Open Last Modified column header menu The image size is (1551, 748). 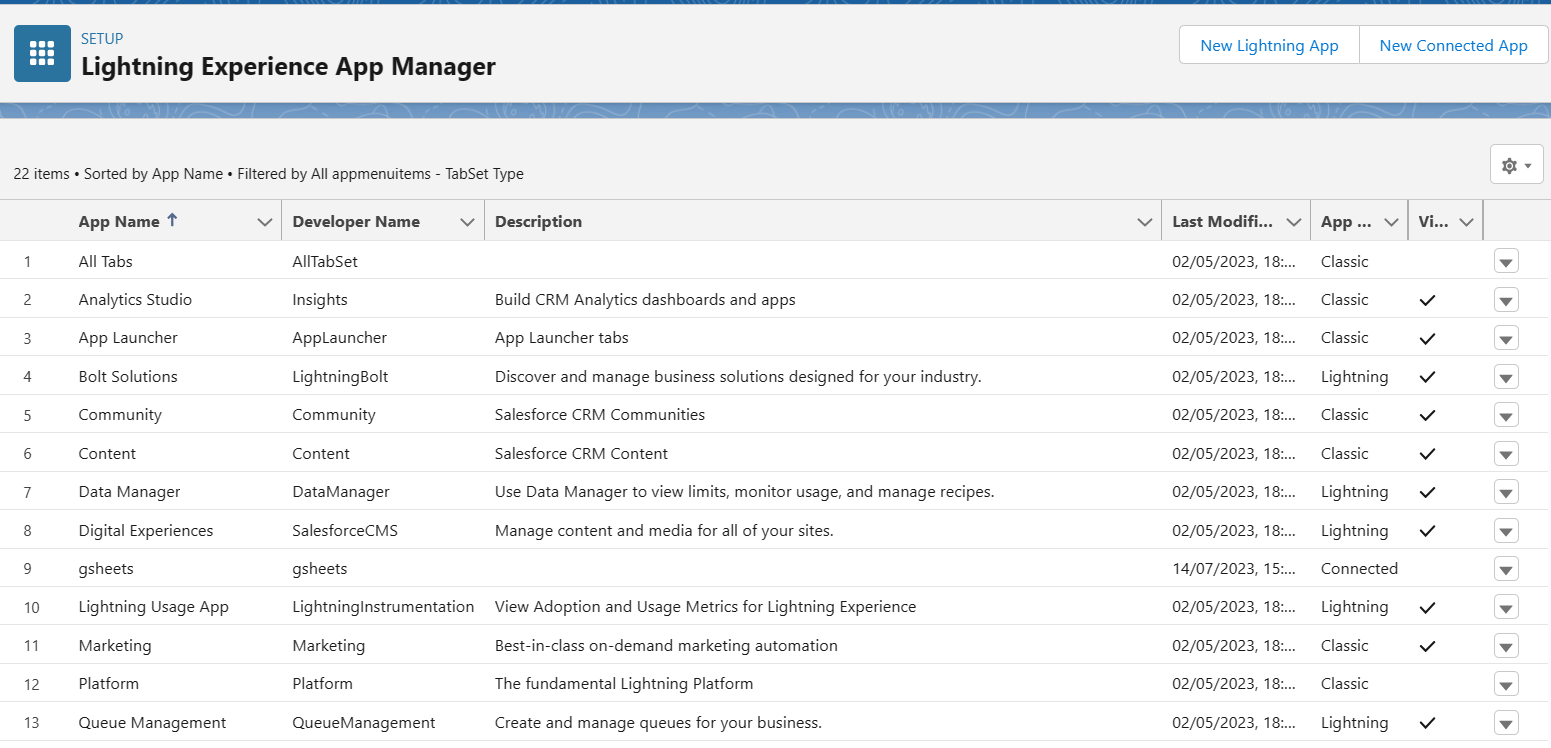[x=1294, y=222]
